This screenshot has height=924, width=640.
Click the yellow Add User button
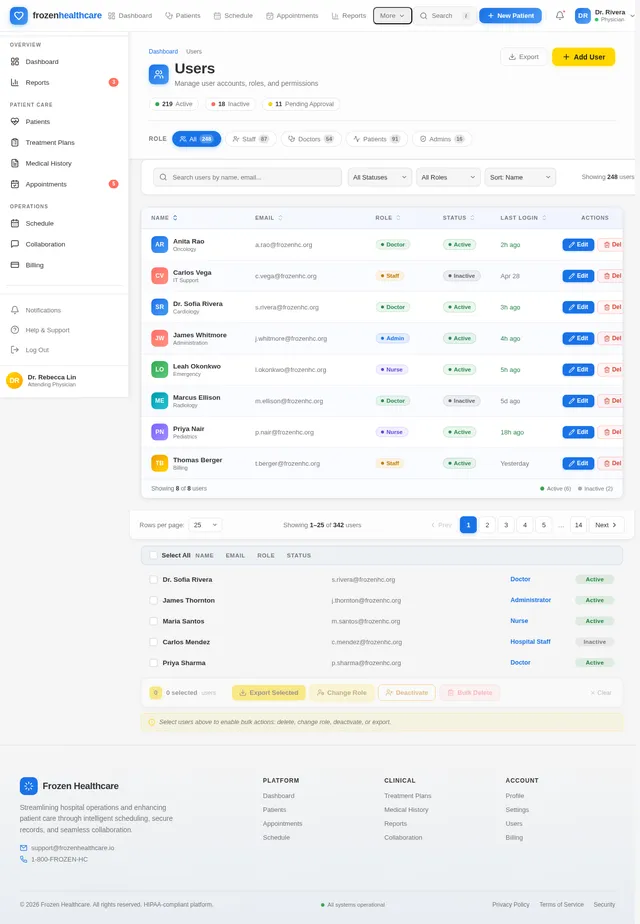click(583, 57)
